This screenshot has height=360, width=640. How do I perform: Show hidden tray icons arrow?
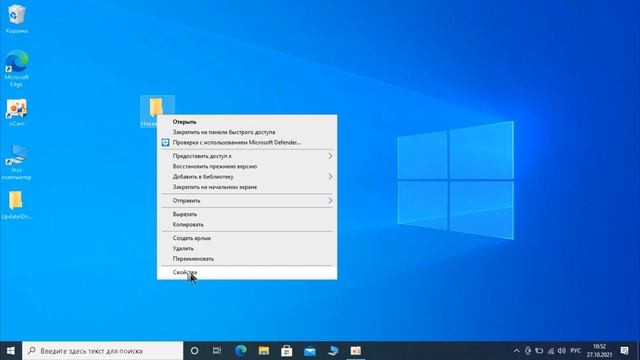(516, 351)
